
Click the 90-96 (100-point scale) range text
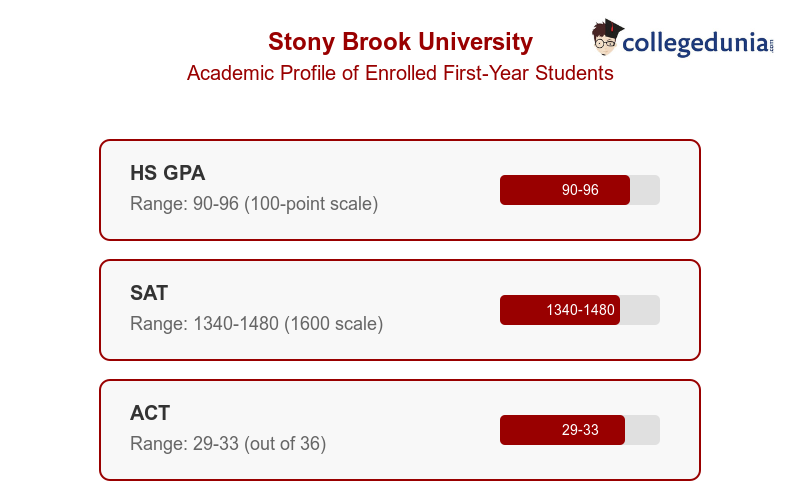click(x=254, y=204)
